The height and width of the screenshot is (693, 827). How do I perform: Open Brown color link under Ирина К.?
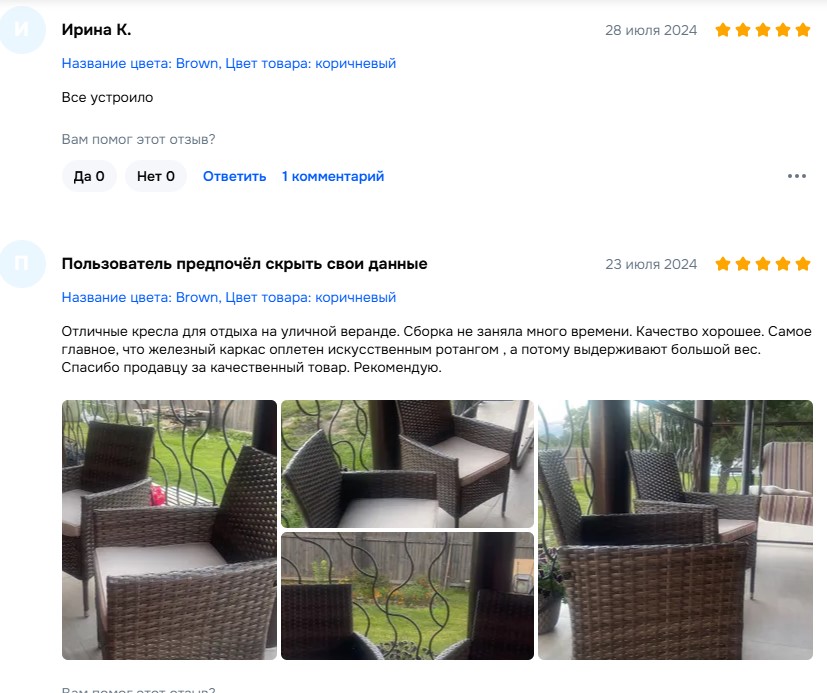click(x=228, y=63)
